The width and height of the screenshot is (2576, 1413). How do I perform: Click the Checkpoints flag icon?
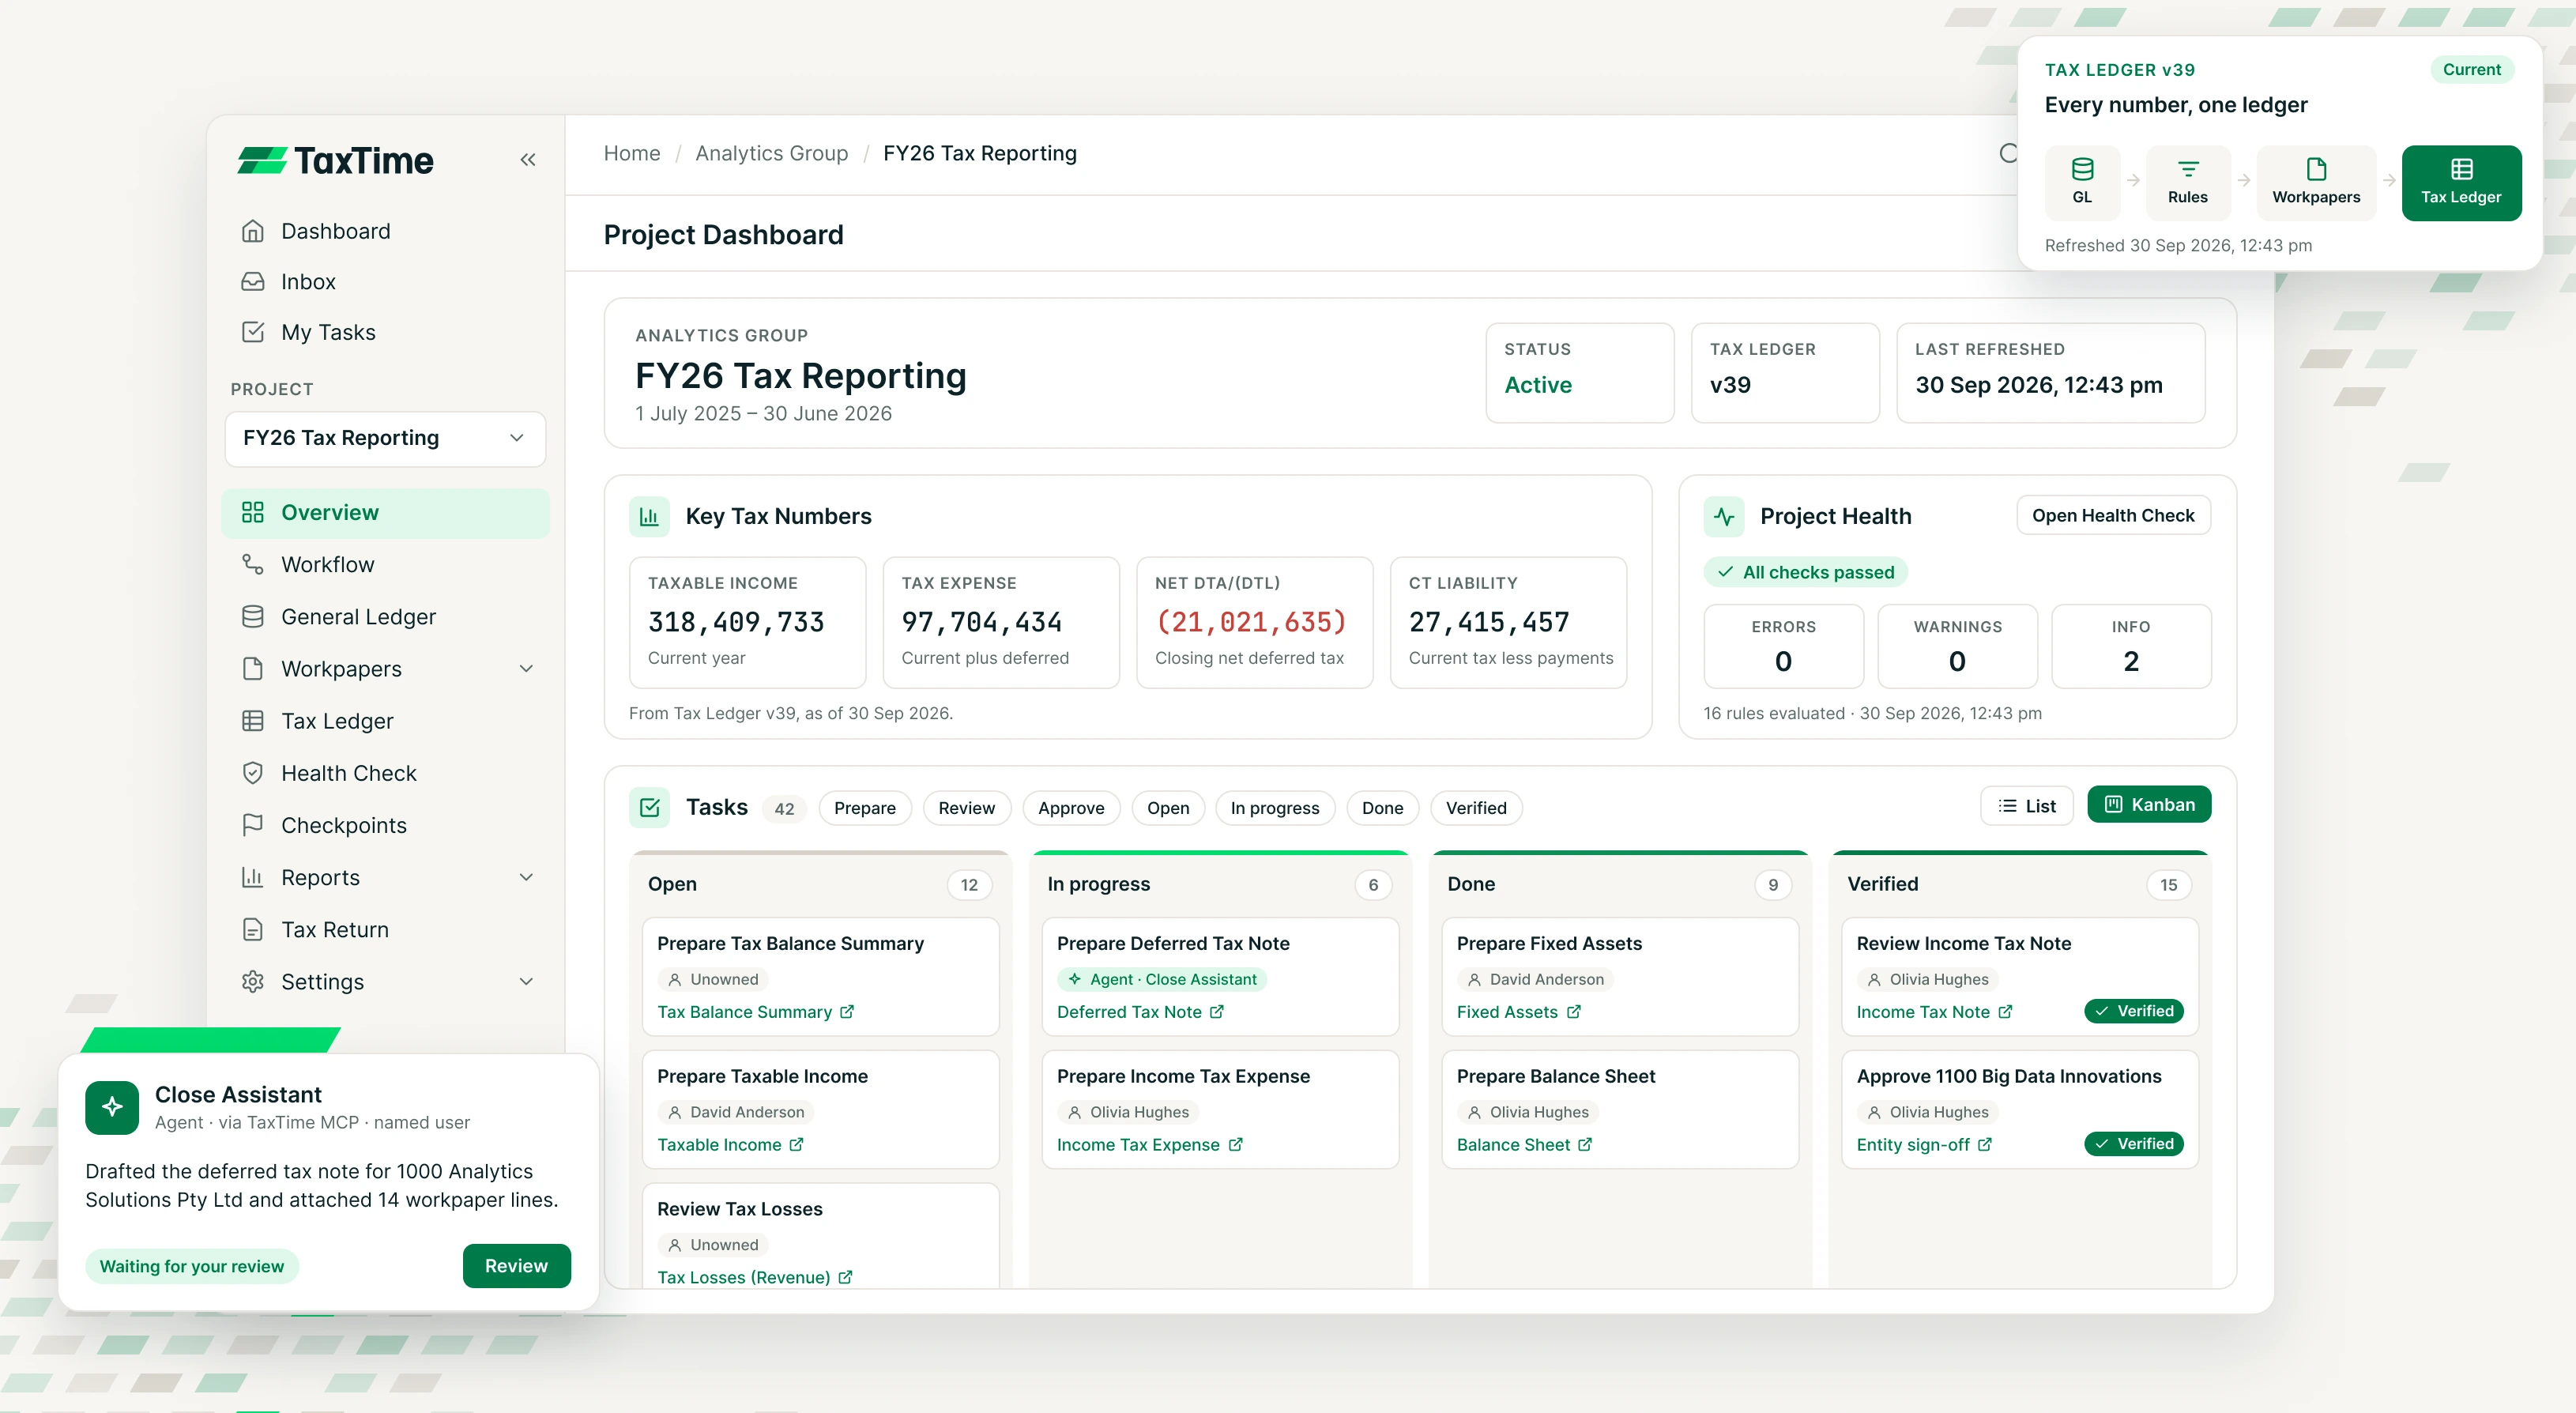[253, 825]
